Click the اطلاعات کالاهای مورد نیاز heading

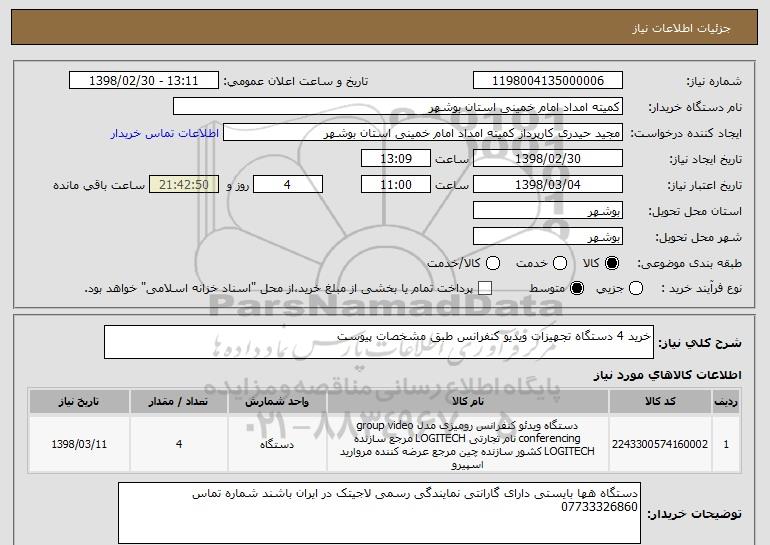point(667,375)
